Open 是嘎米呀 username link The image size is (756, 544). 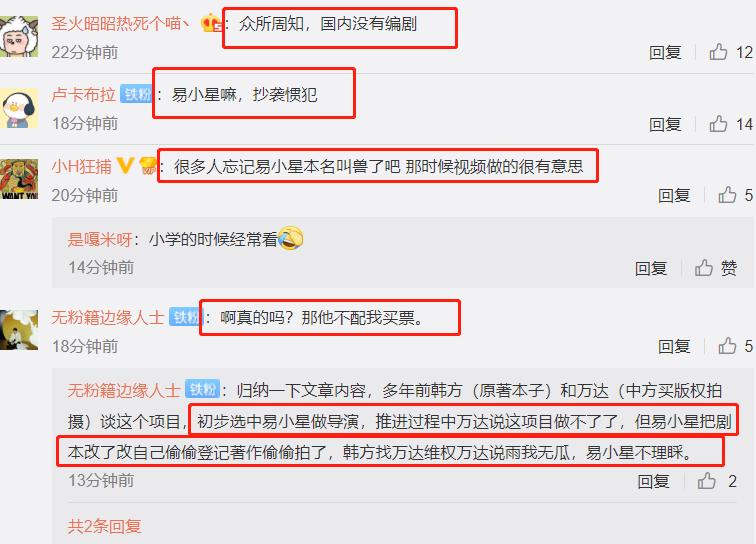click(100, 239)
